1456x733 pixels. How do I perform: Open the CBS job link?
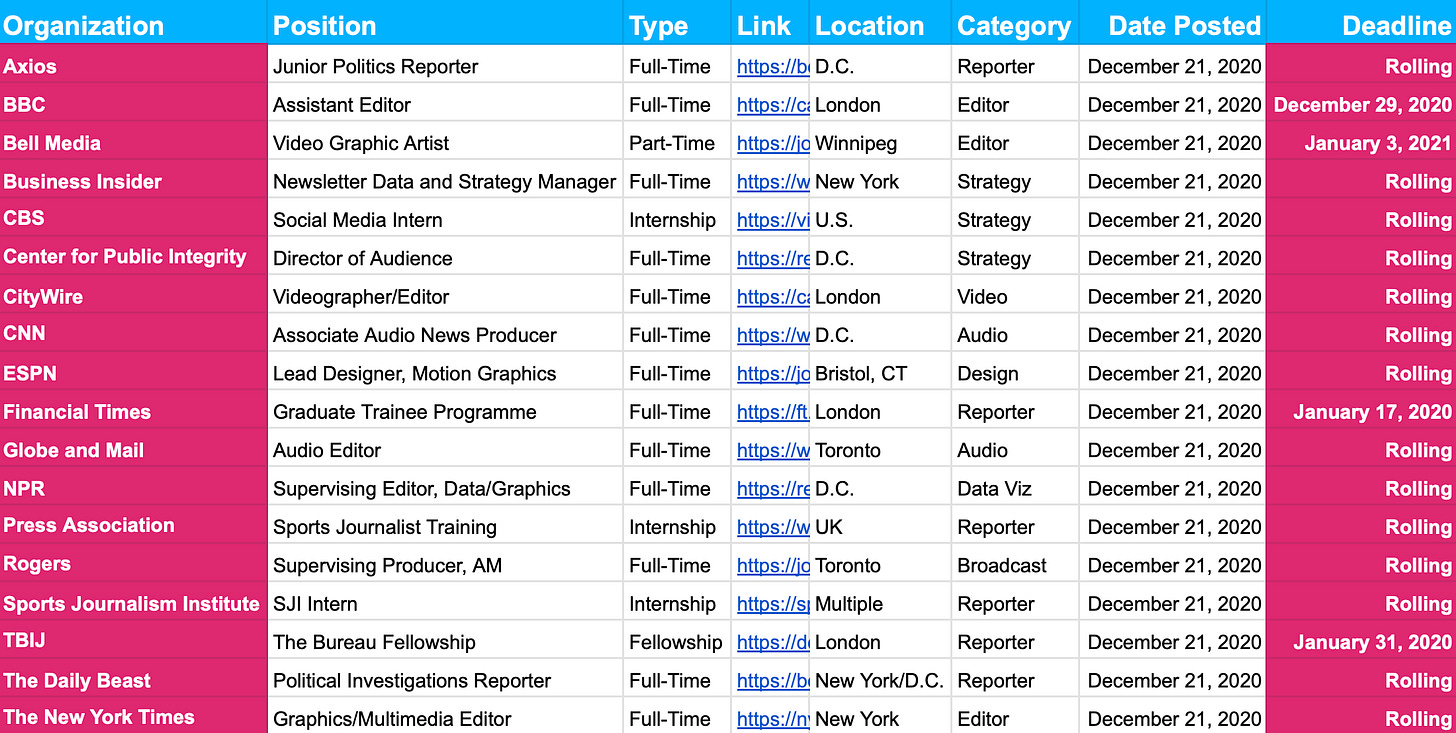(773, 220)
